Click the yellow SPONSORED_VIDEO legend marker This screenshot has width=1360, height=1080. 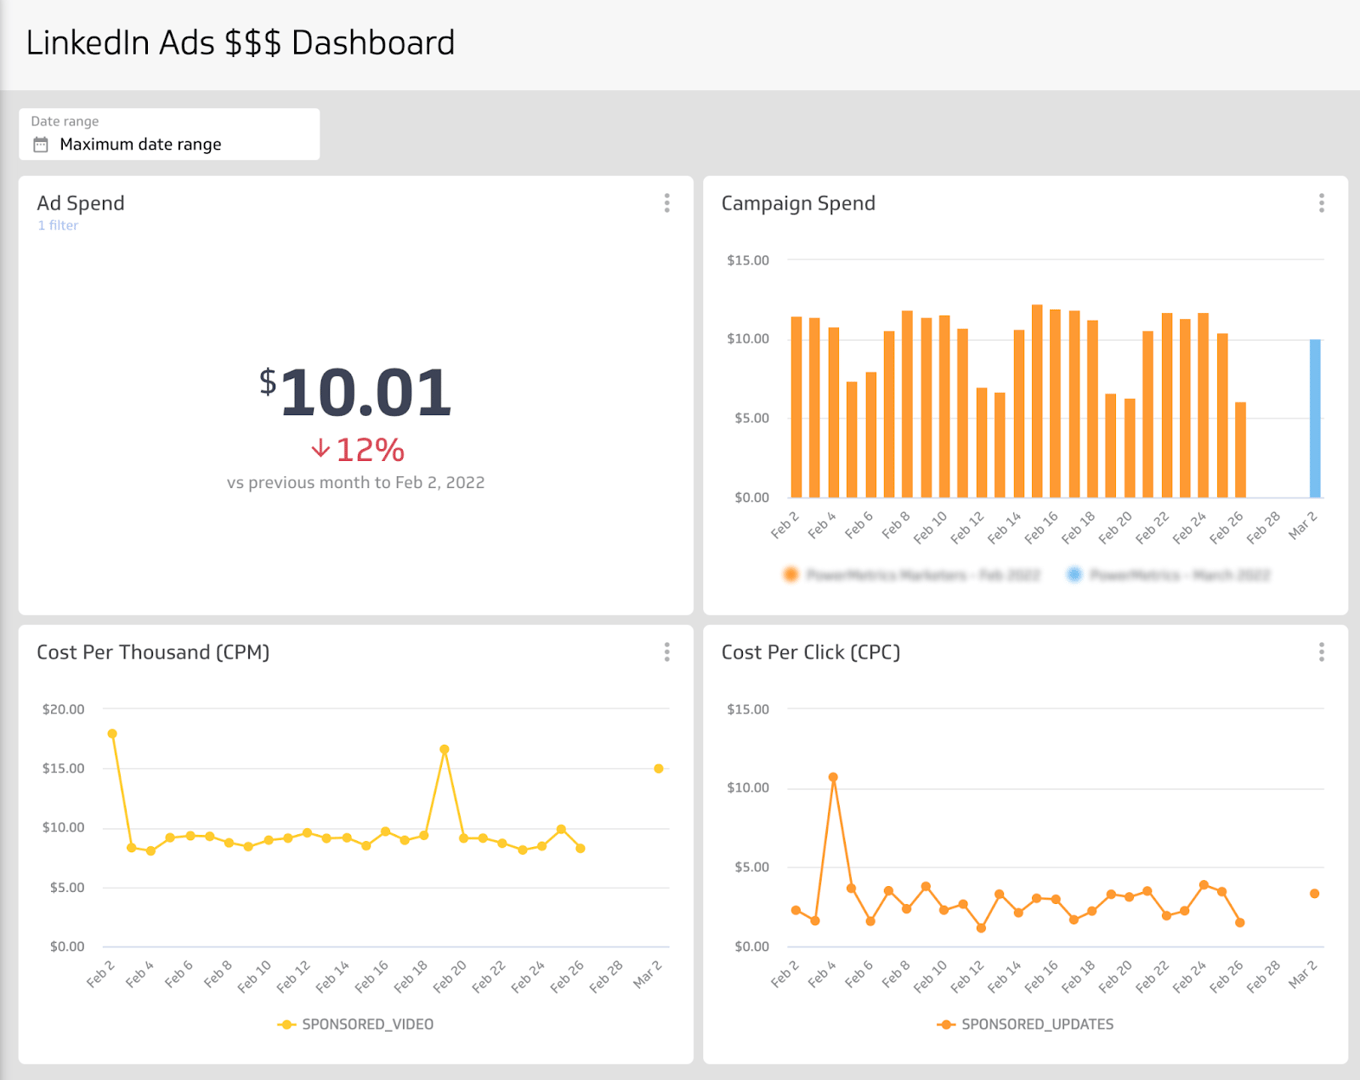coord(287,1025)
